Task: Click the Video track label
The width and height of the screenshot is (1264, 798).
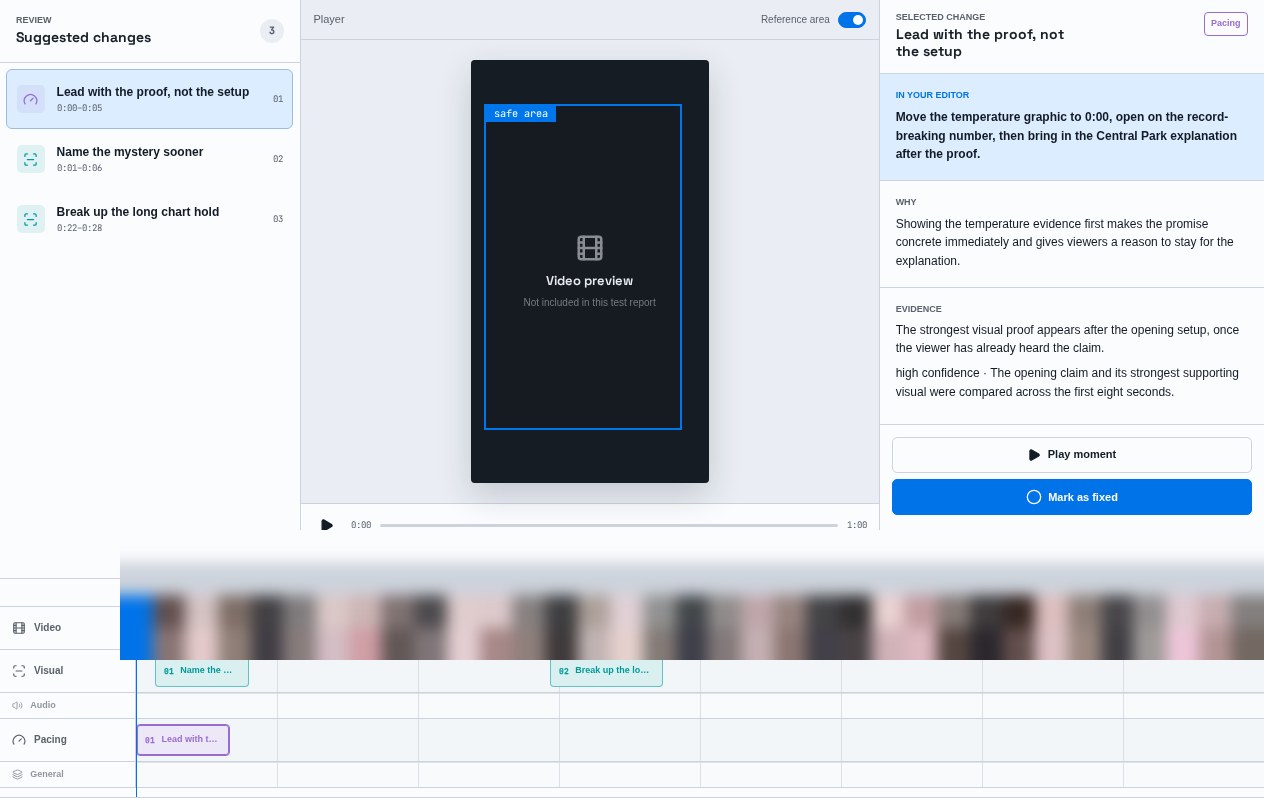Action: click(x=47, y=628)
